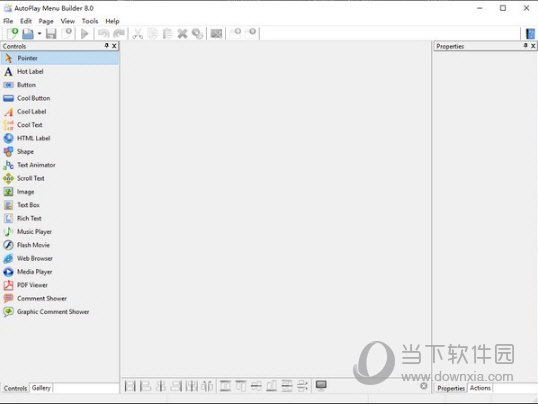This screenshot has height=406, width=538.
Task: Pick the Button control
Action: tap(60, 85)
